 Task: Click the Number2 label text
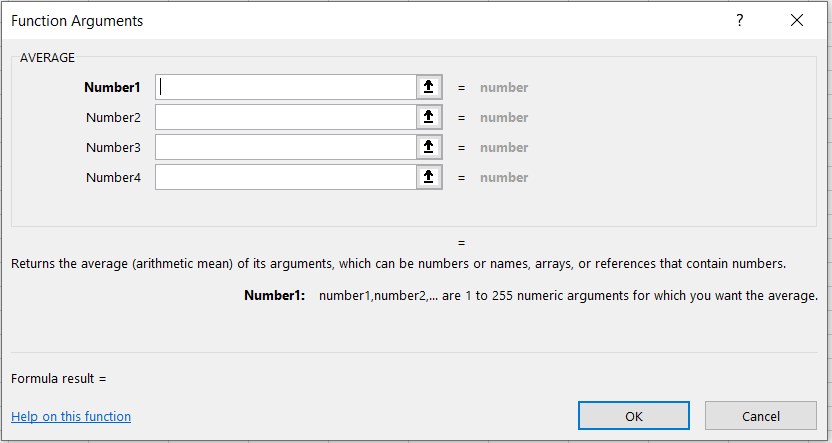113,117
